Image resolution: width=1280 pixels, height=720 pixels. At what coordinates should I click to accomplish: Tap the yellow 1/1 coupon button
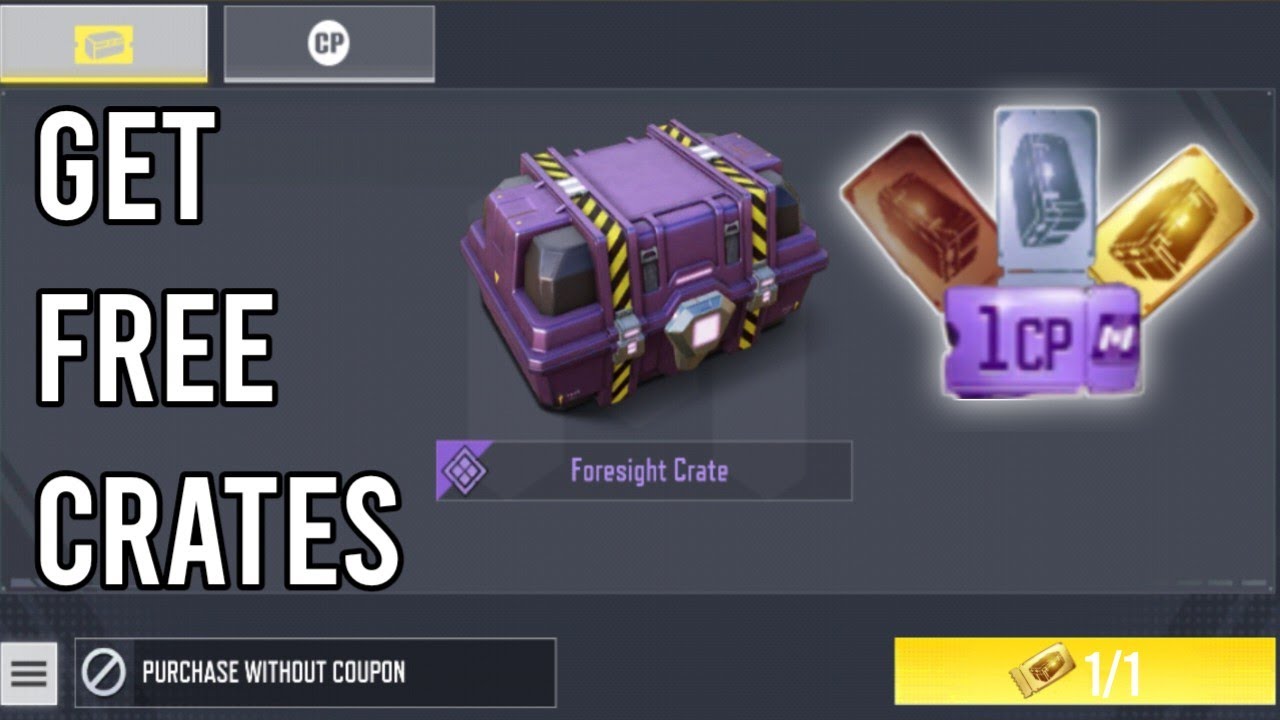click(x=1087, y=672)
